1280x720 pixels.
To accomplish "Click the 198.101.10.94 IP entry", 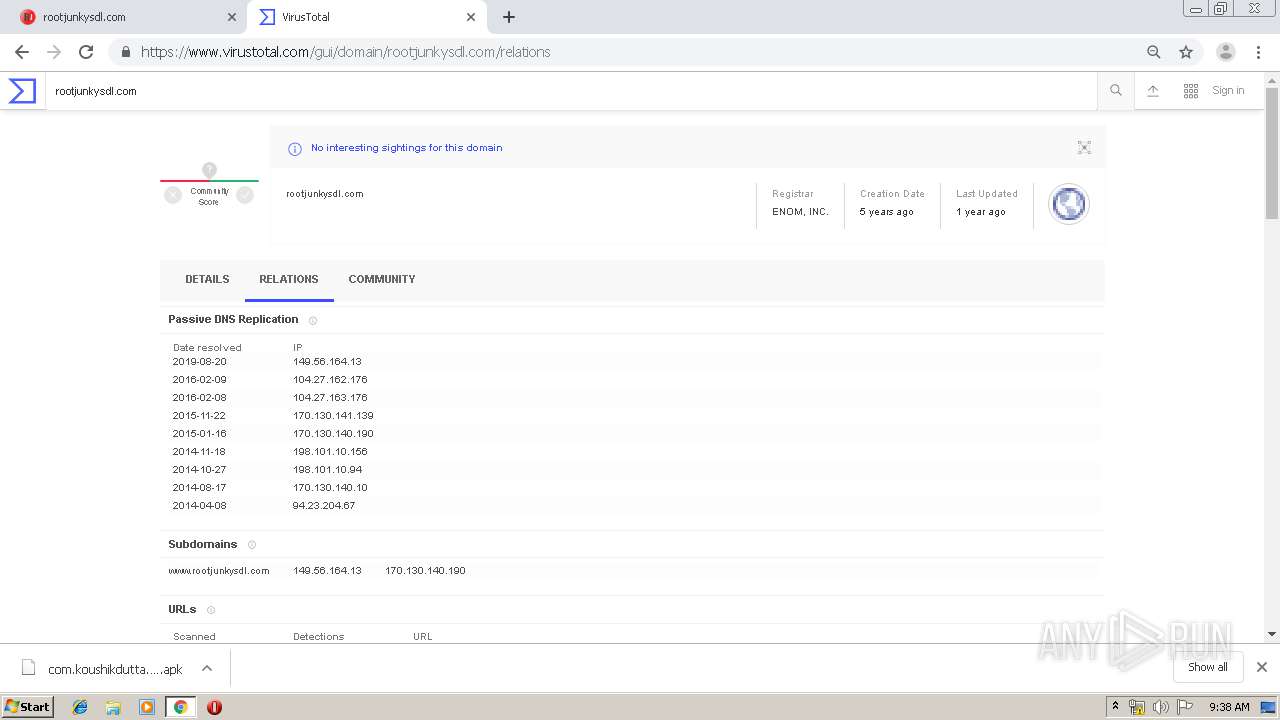I will pyautogui.click(x=327, y=469).
